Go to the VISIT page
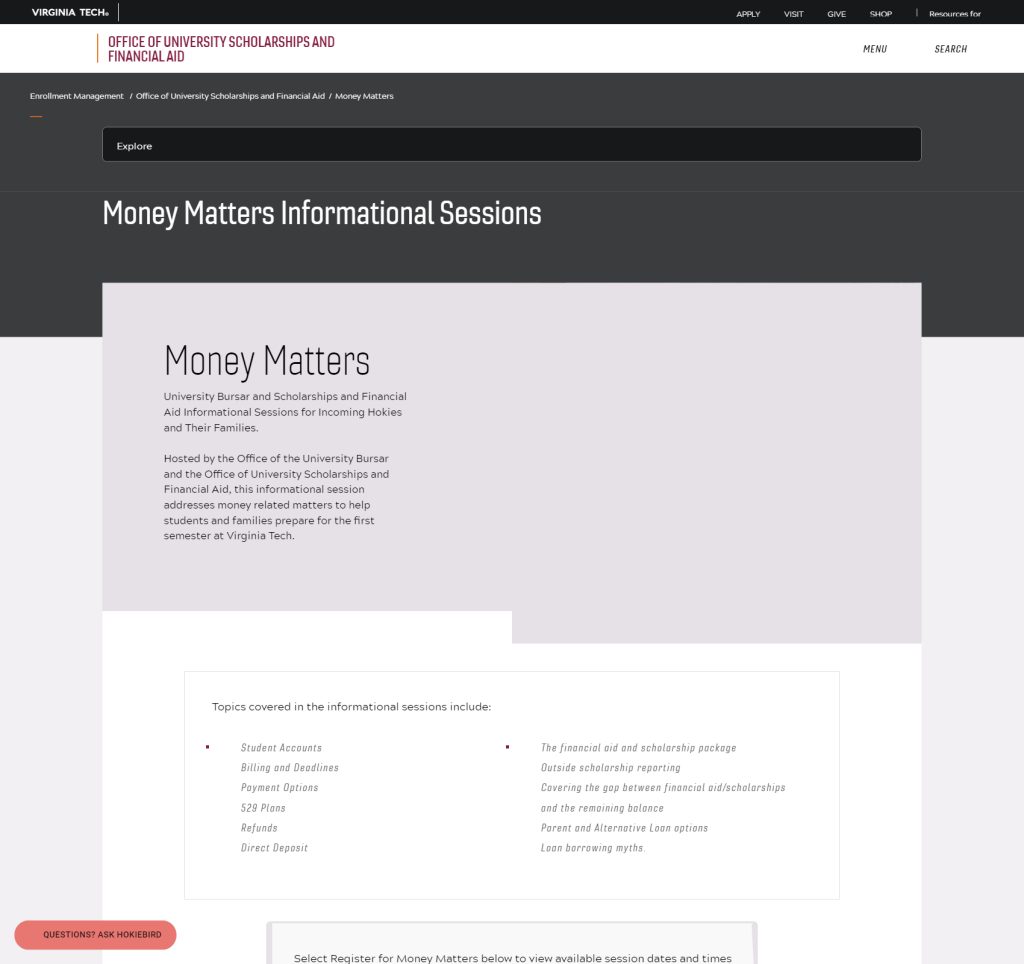This screenshot has width=1024, height=964. [793, 14]
